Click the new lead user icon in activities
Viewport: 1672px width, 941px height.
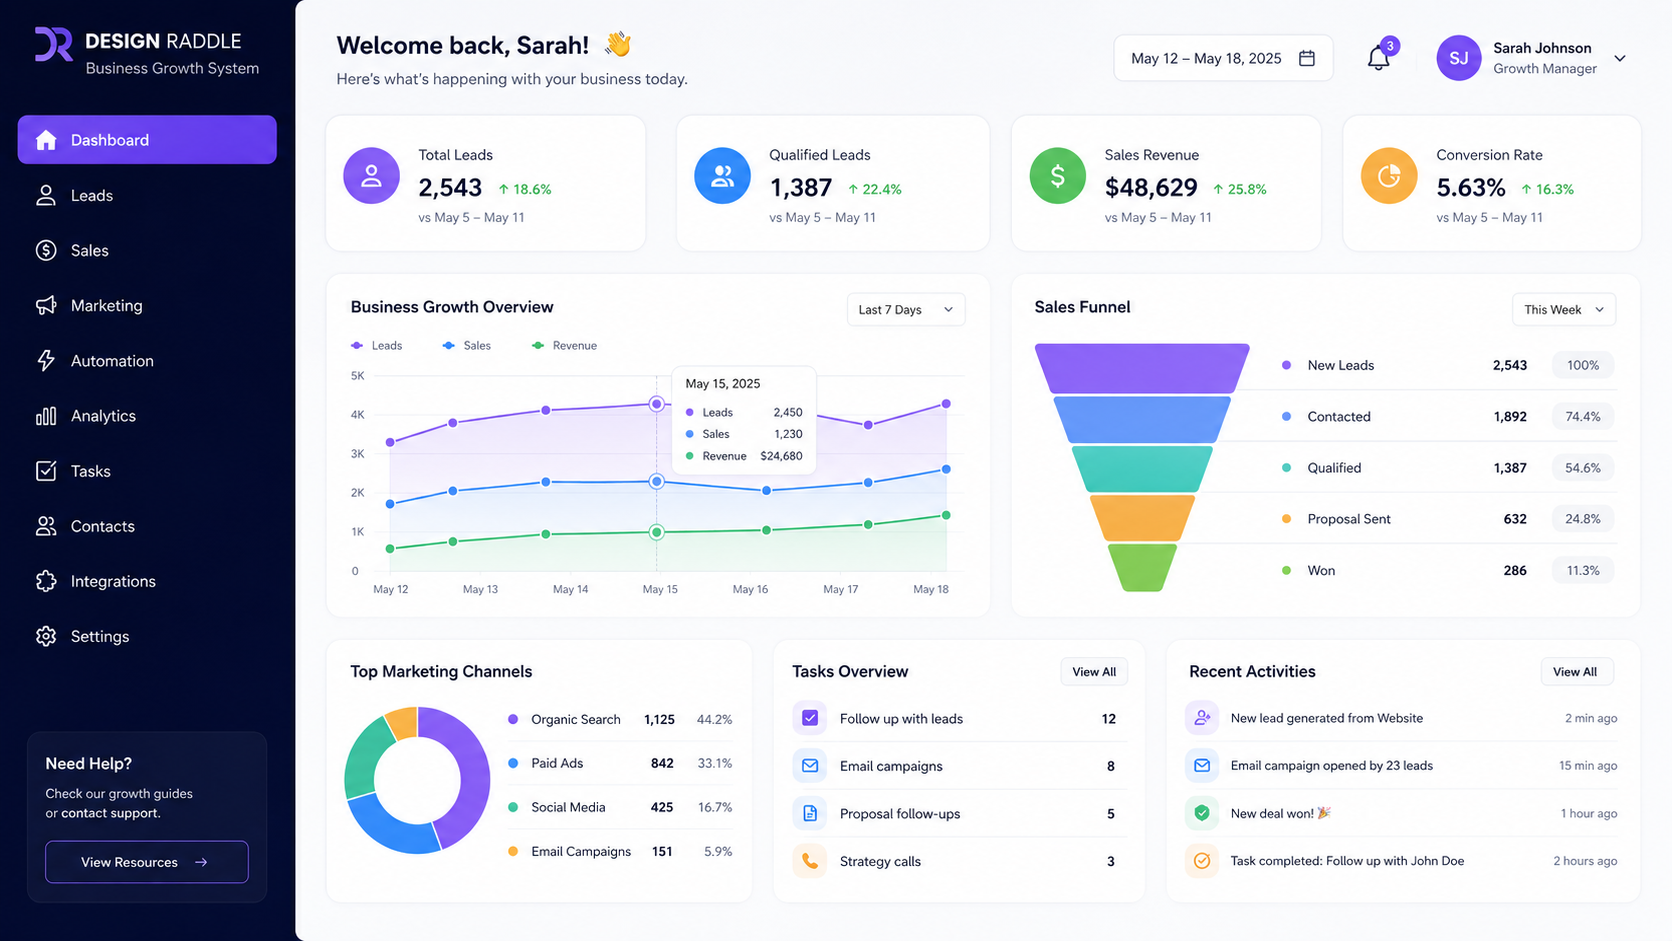(x=1202, y=718)
